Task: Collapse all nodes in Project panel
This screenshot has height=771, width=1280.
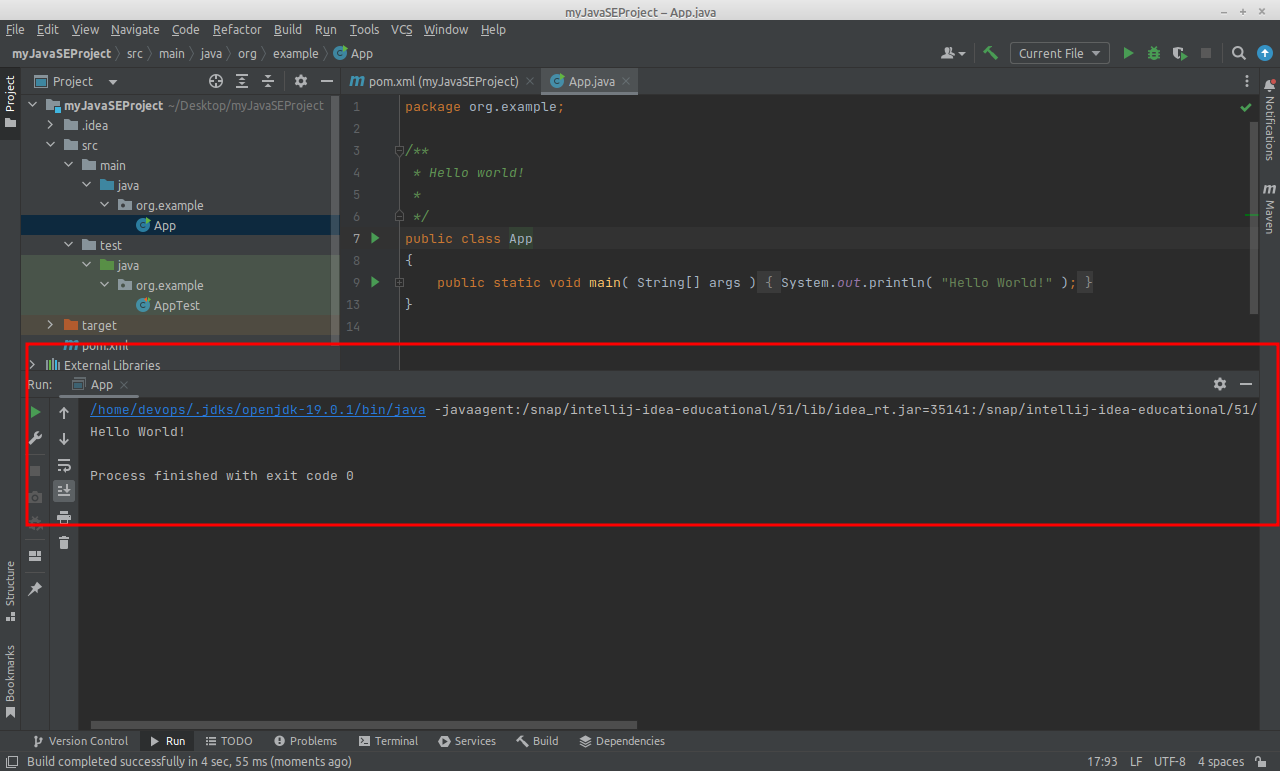Action: (268, 81)
